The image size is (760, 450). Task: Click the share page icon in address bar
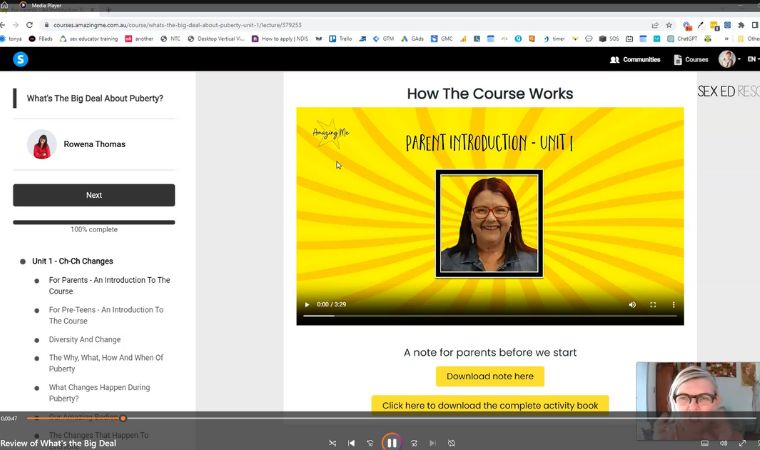click(x=655, y=25)
